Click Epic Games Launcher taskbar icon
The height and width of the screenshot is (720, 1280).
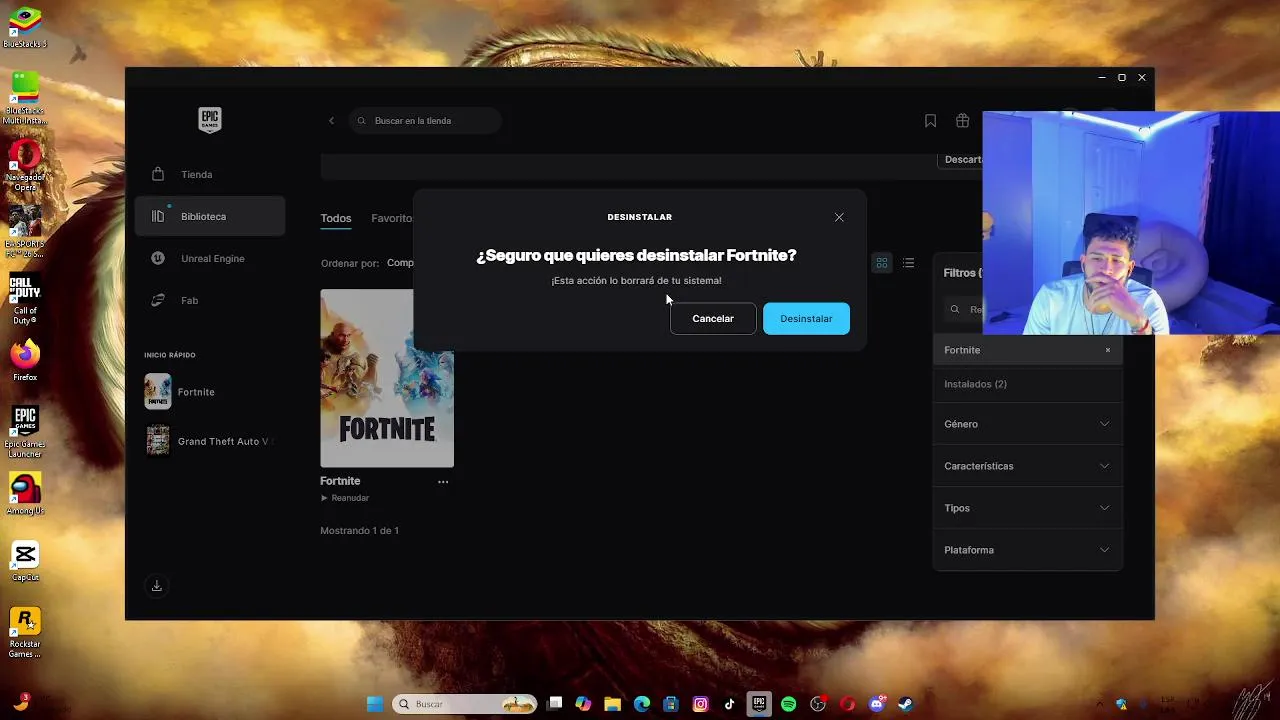click(x=759, y=704)
